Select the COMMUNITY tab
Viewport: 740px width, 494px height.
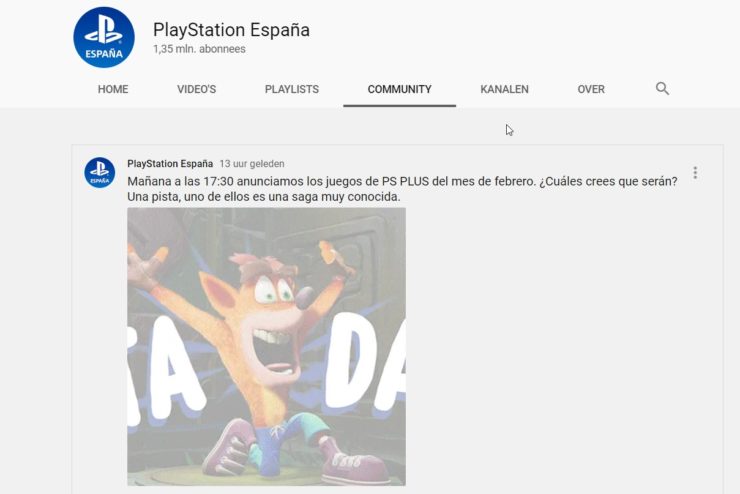(399, 89)
